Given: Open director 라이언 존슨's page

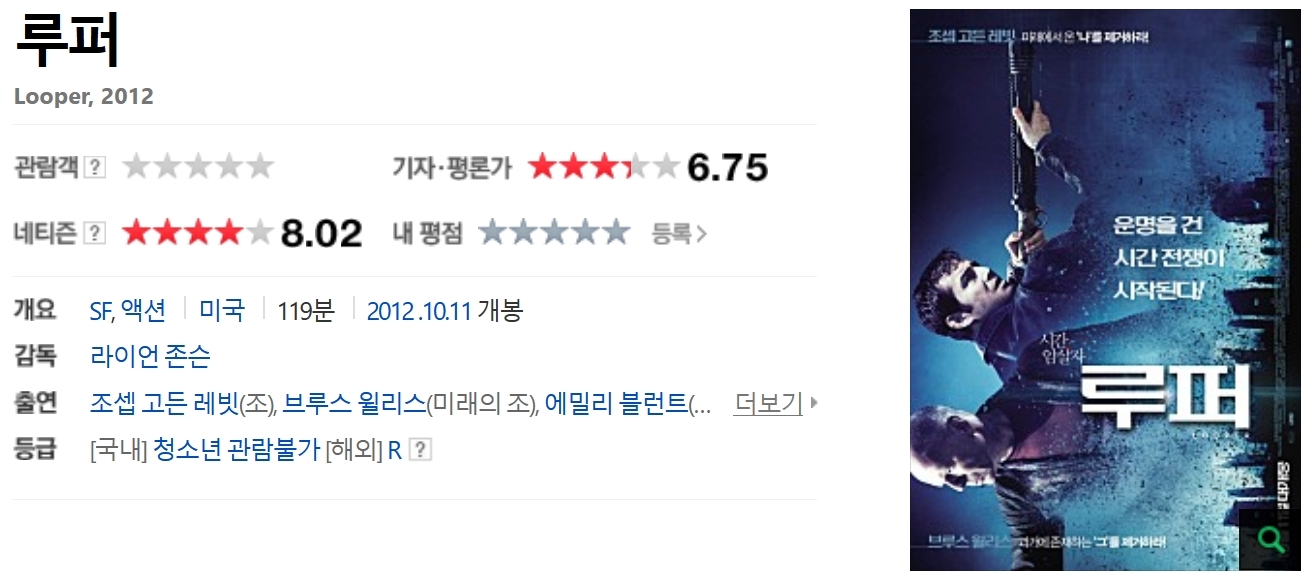Looking at the screenshot, I should coord(150,356).
